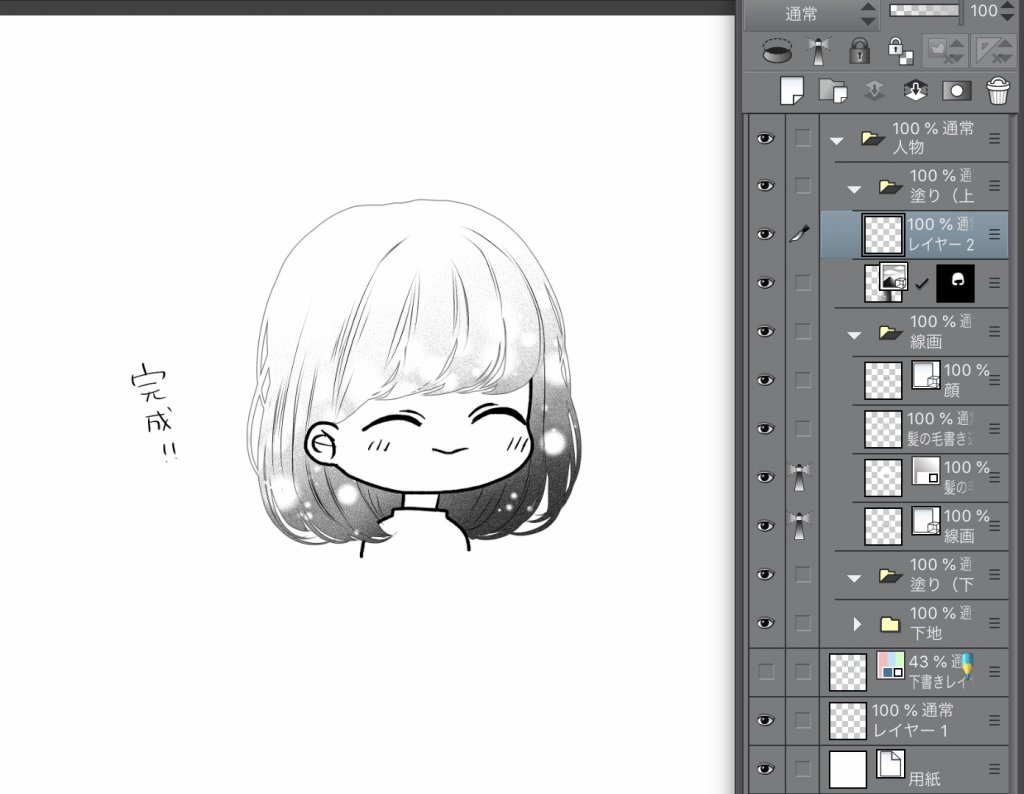
Task: Click the black layer mask thumbnail
Action: click(x=955, y=283)
